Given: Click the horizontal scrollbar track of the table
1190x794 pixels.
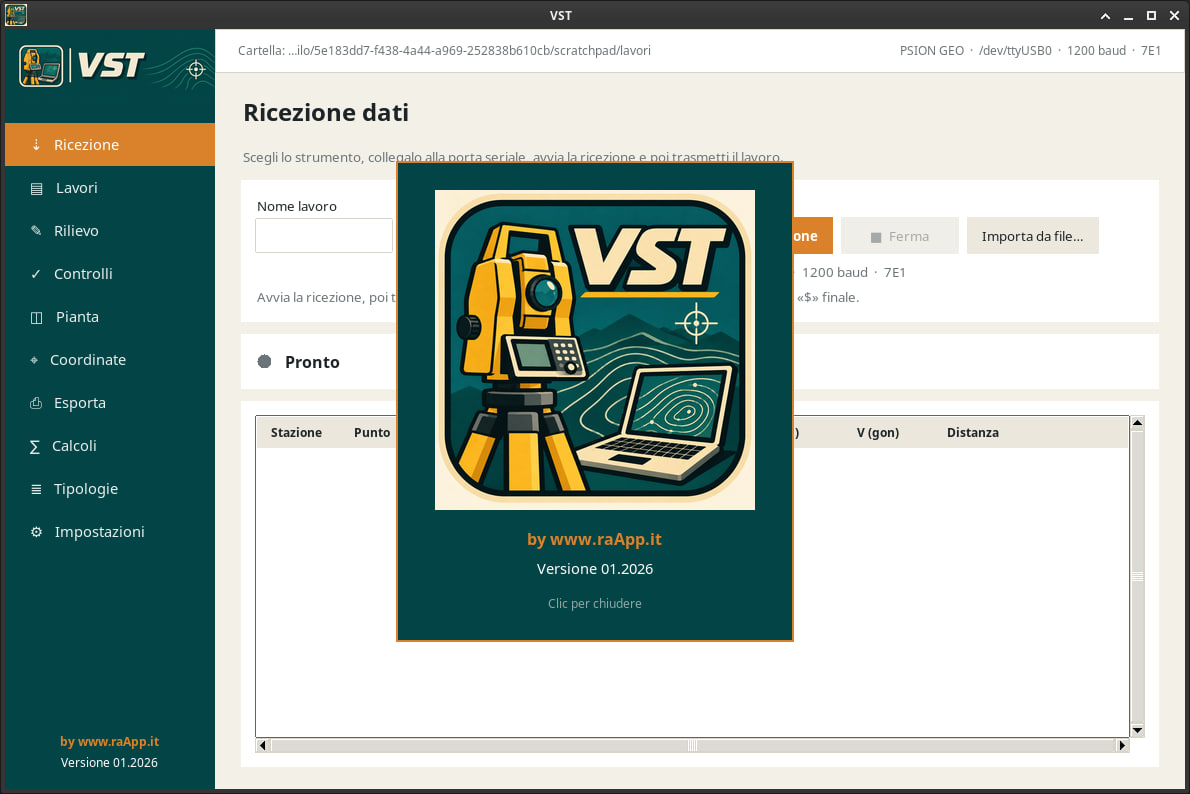Looking at the screenshot, I should point(692,745).
